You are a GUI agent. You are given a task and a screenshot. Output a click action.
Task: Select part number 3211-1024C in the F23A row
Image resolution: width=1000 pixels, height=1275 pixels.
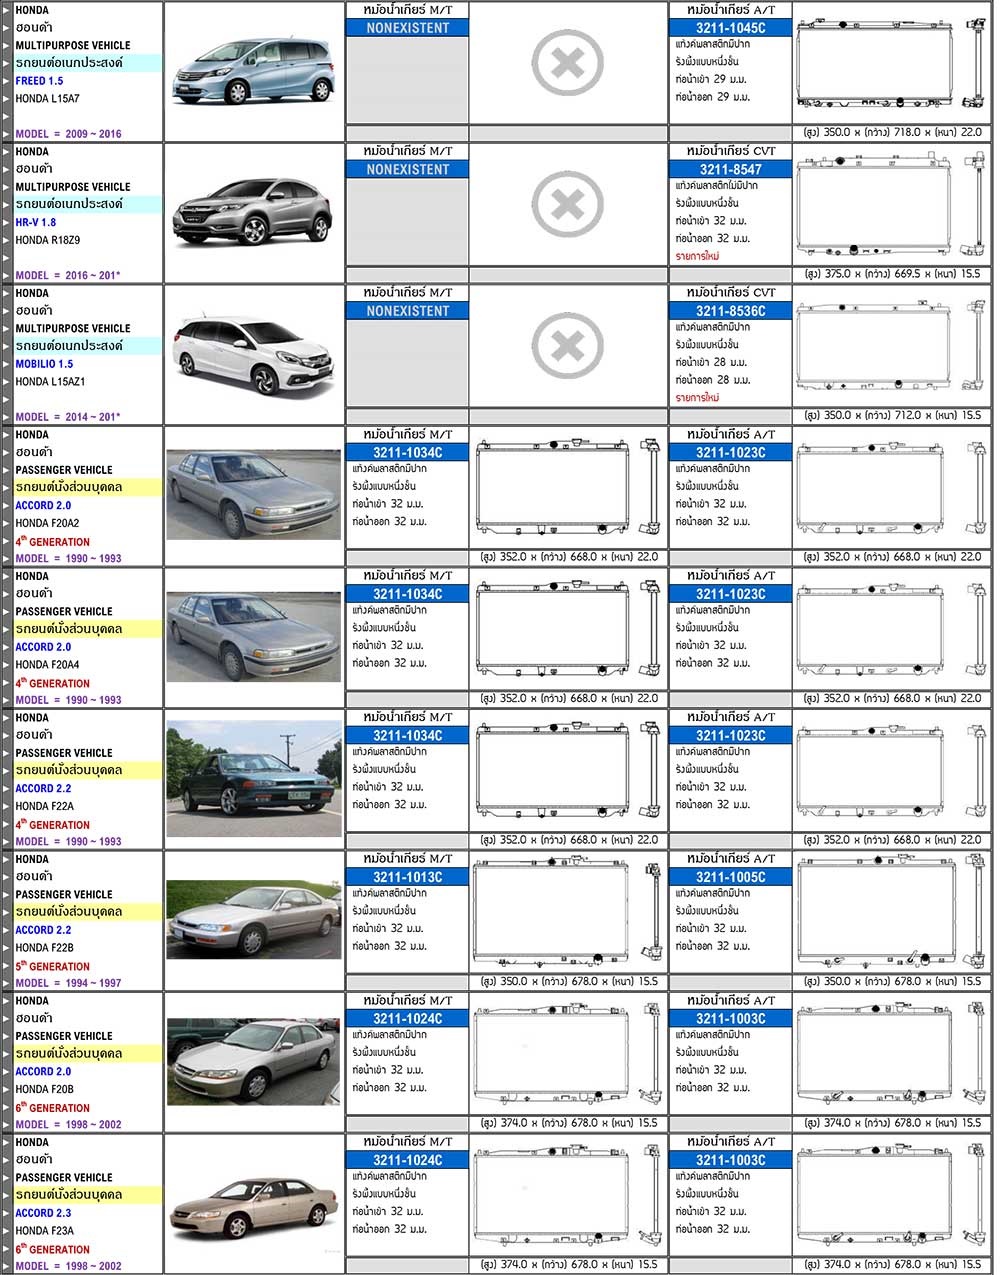click(x=408, y=1160)
